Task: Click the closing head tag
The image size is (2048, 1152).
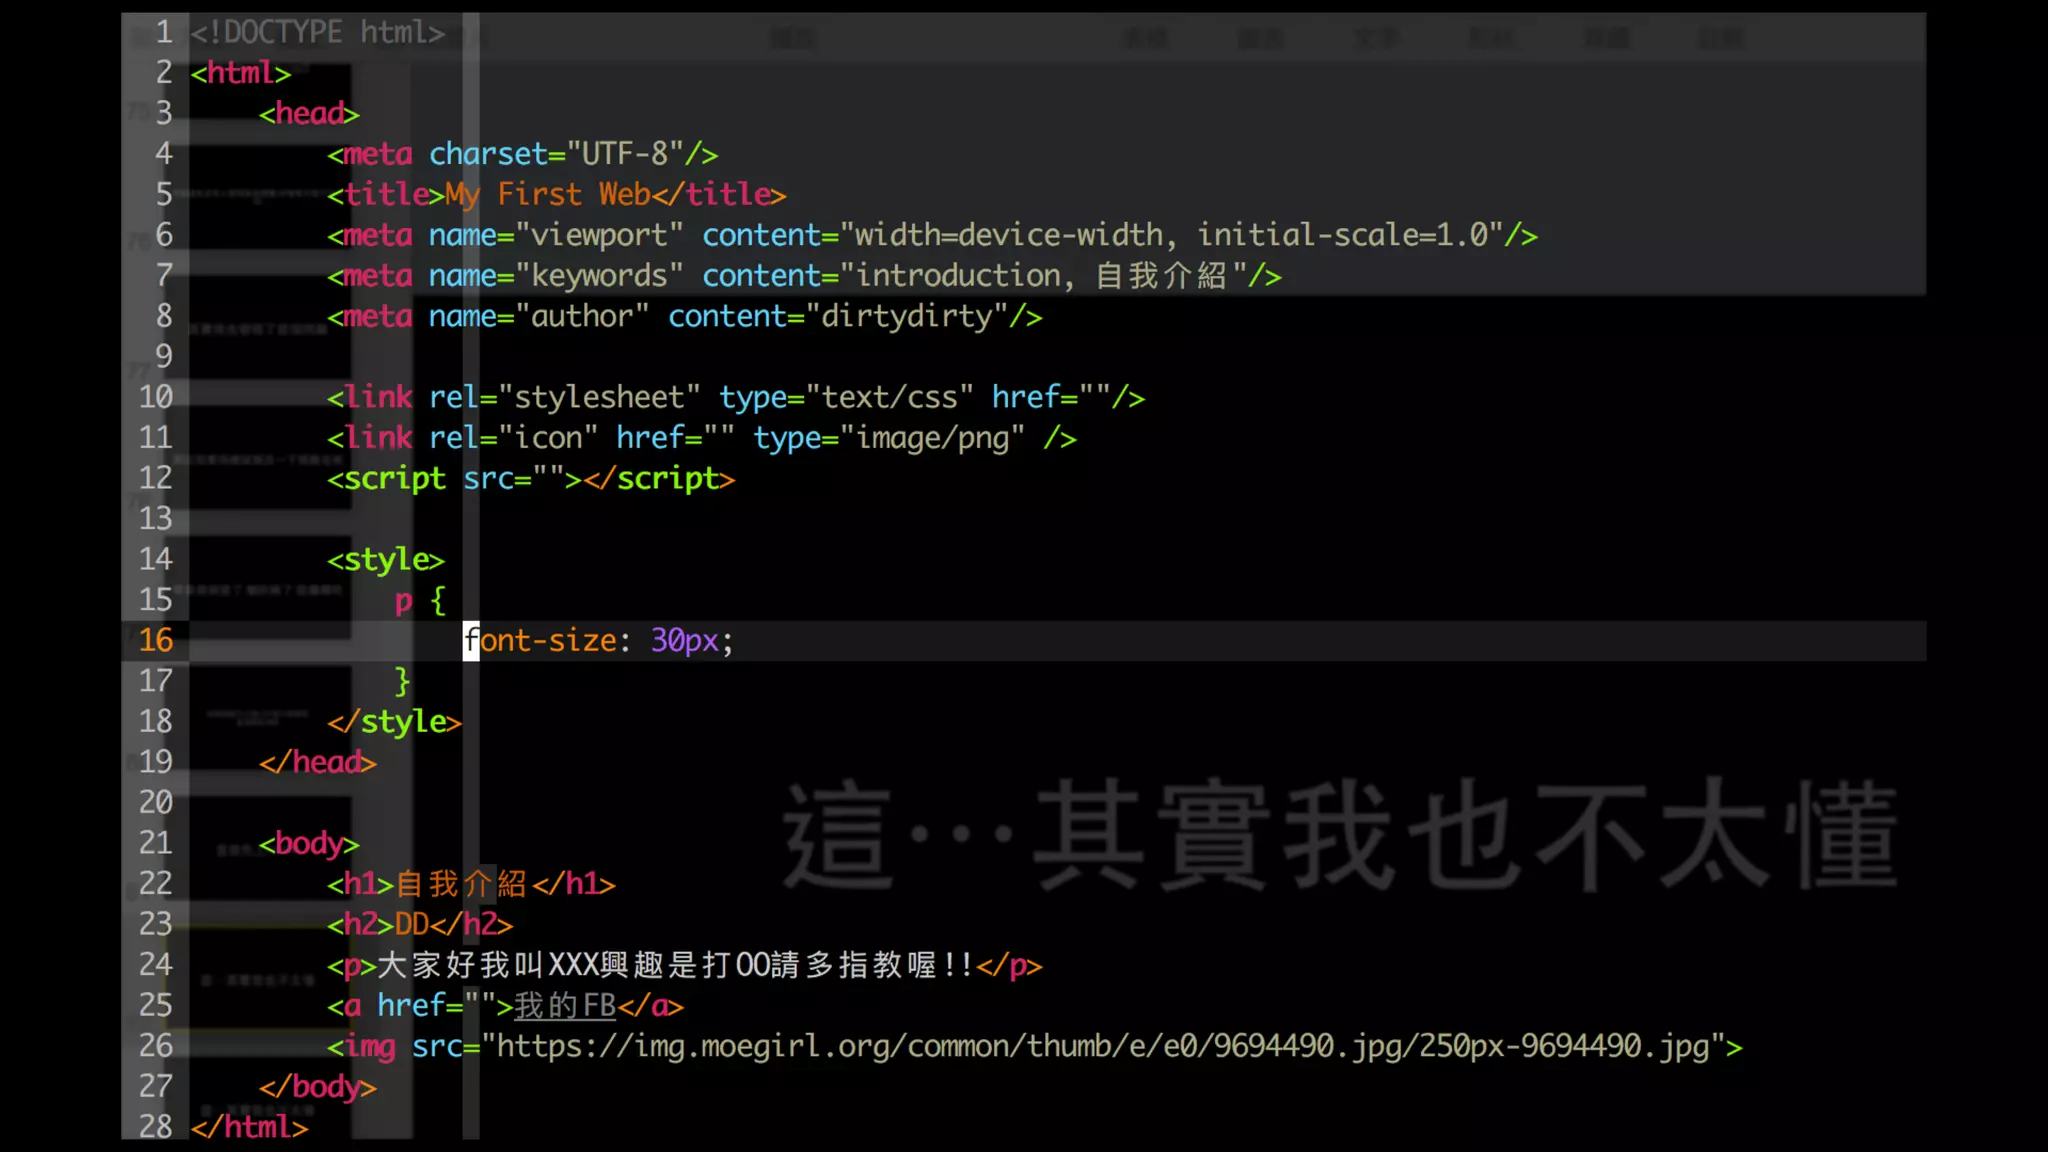Action: [318, 762]
